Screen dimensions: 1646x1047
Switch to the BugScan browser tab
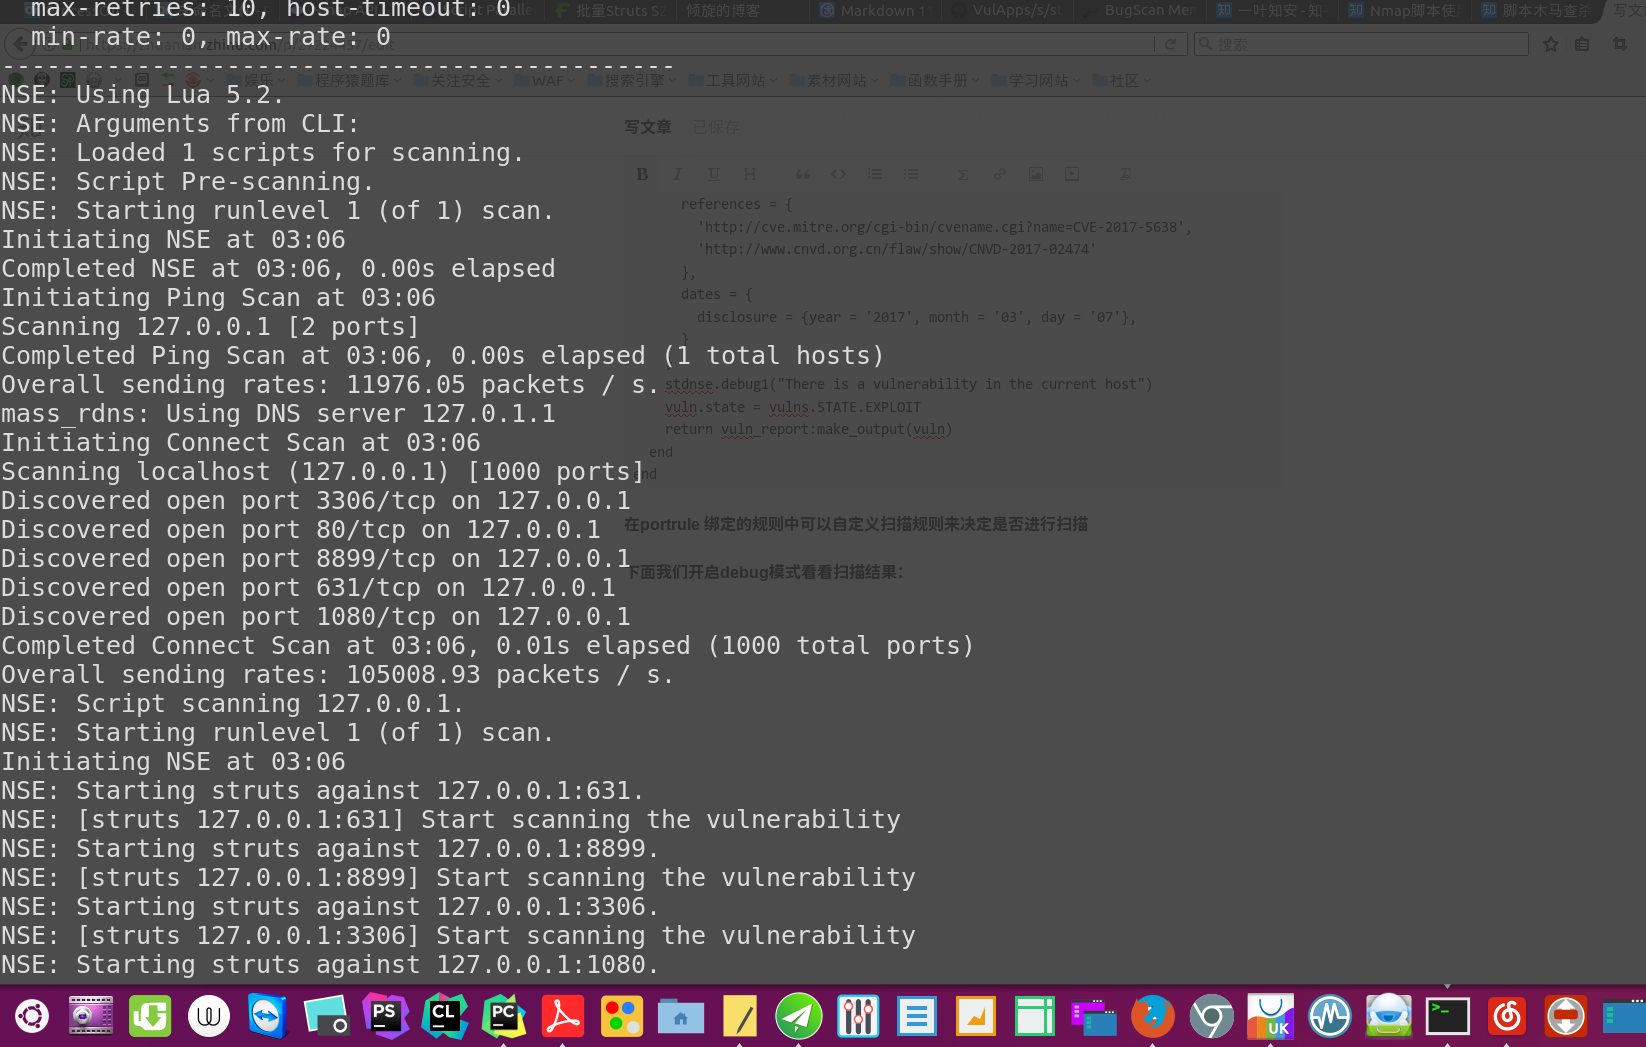tap(1138, 11)
